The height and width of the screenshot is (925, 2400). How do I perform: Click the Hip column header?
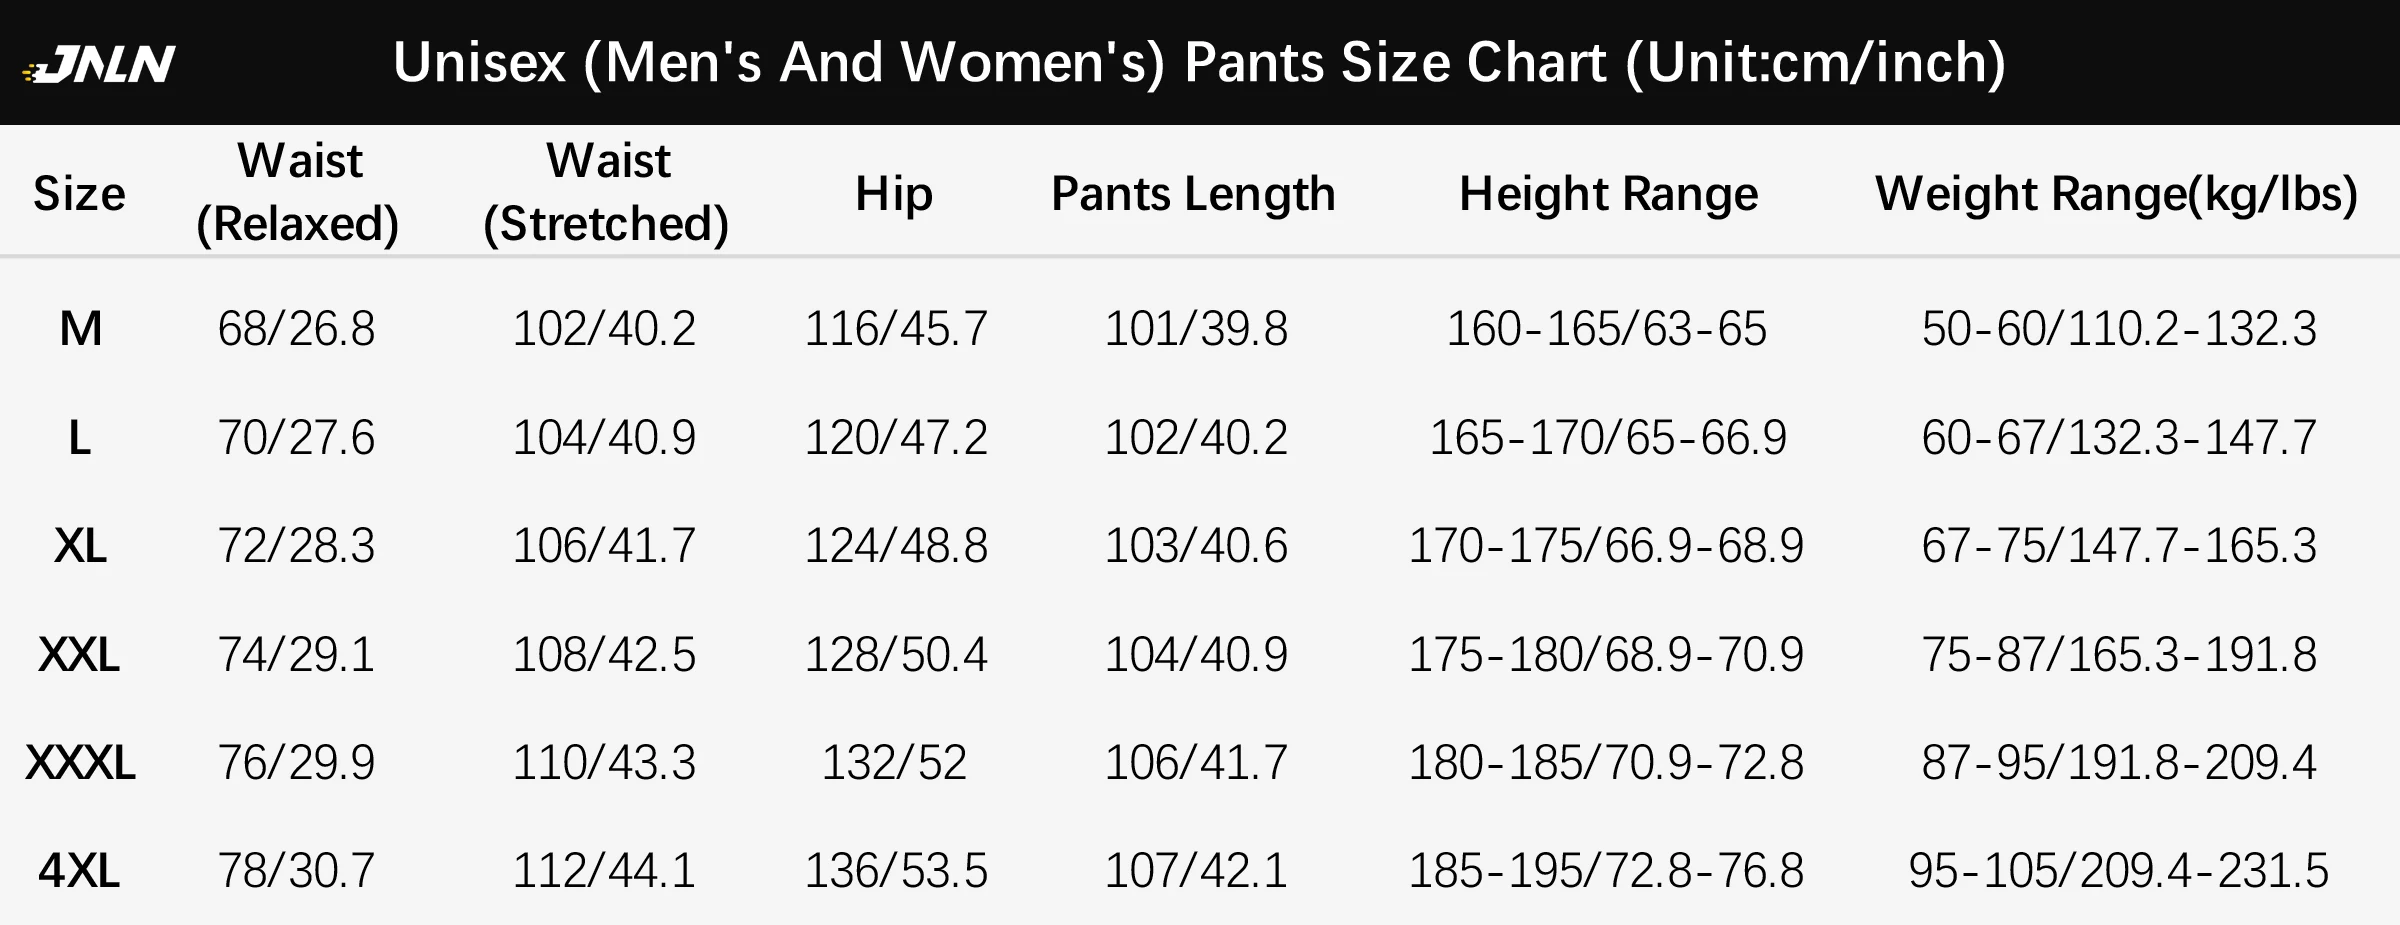pyautogui.click(x=894, y=193)
